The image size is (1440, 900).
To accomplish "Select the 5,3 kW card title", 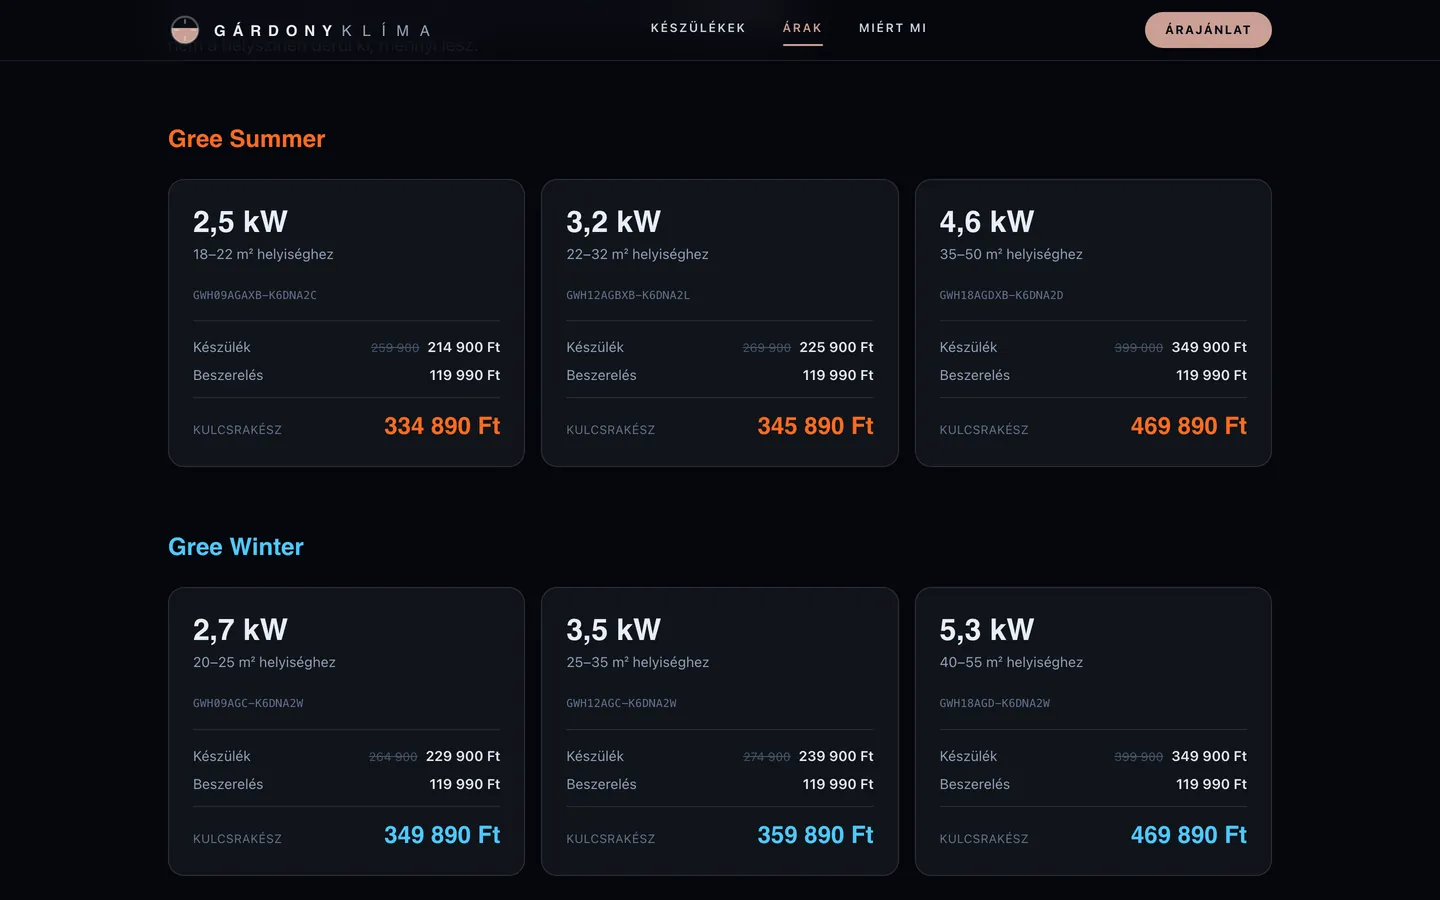I will [x=987, y=629].
